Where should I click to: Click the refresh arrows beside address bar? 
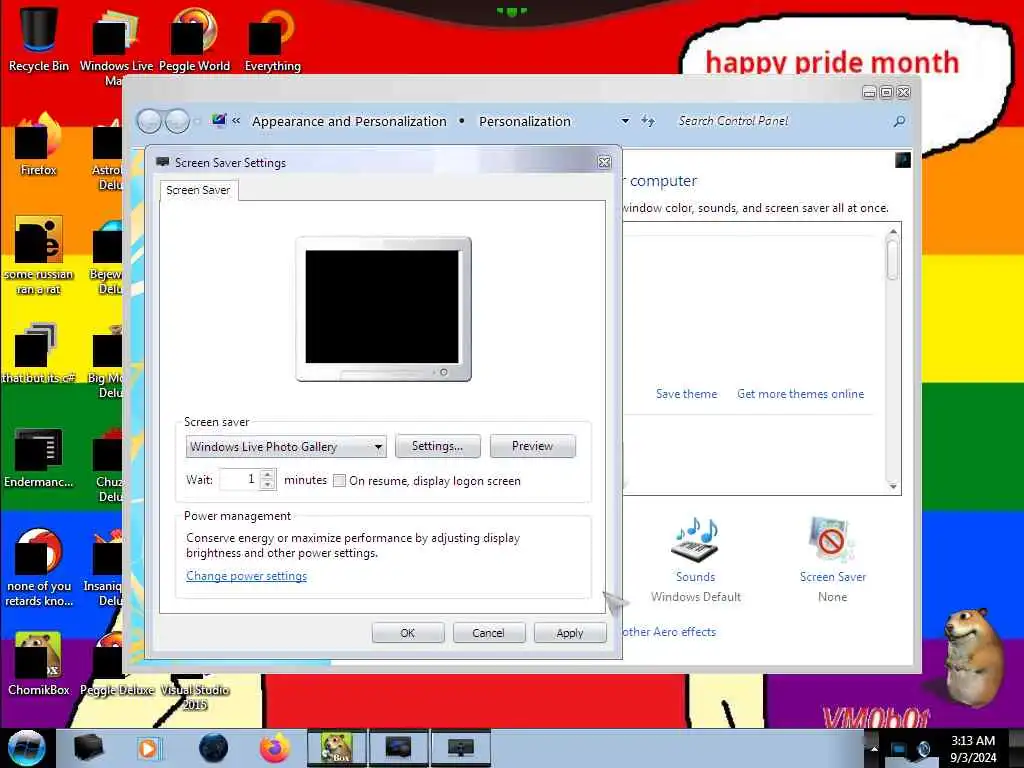click(648, 121)
